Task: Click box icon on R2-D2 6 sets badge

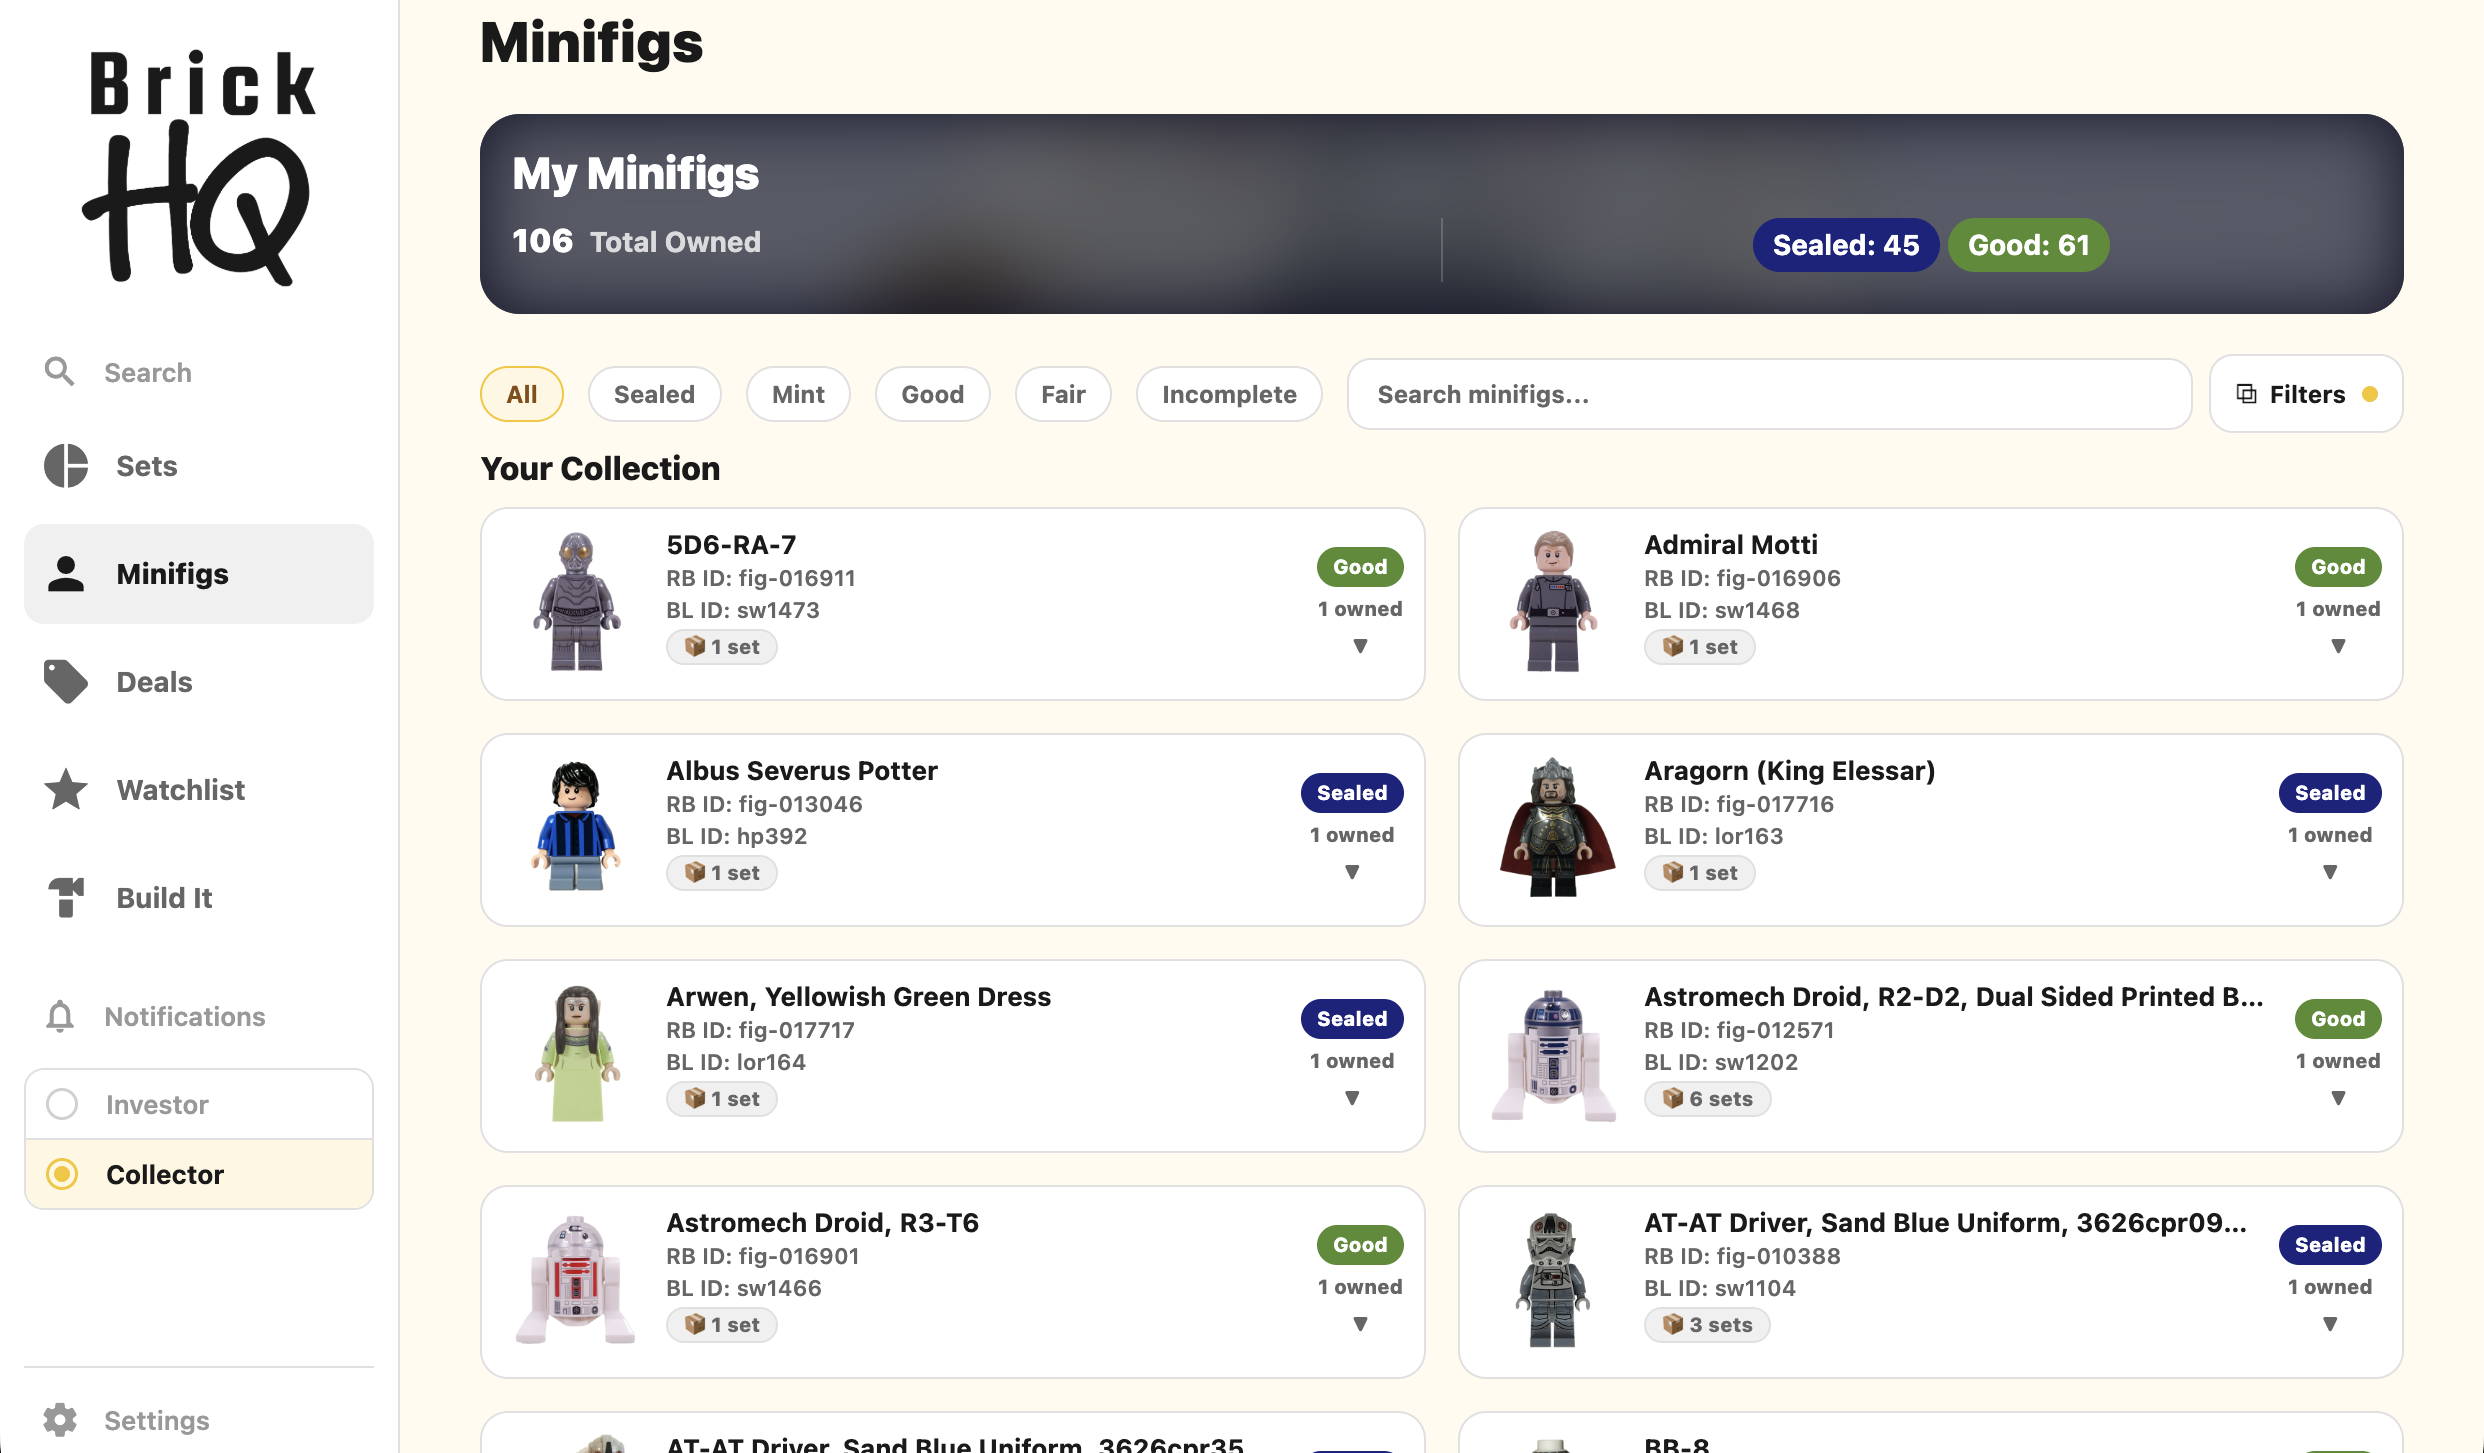Action: click(x=1673, y=1099)
